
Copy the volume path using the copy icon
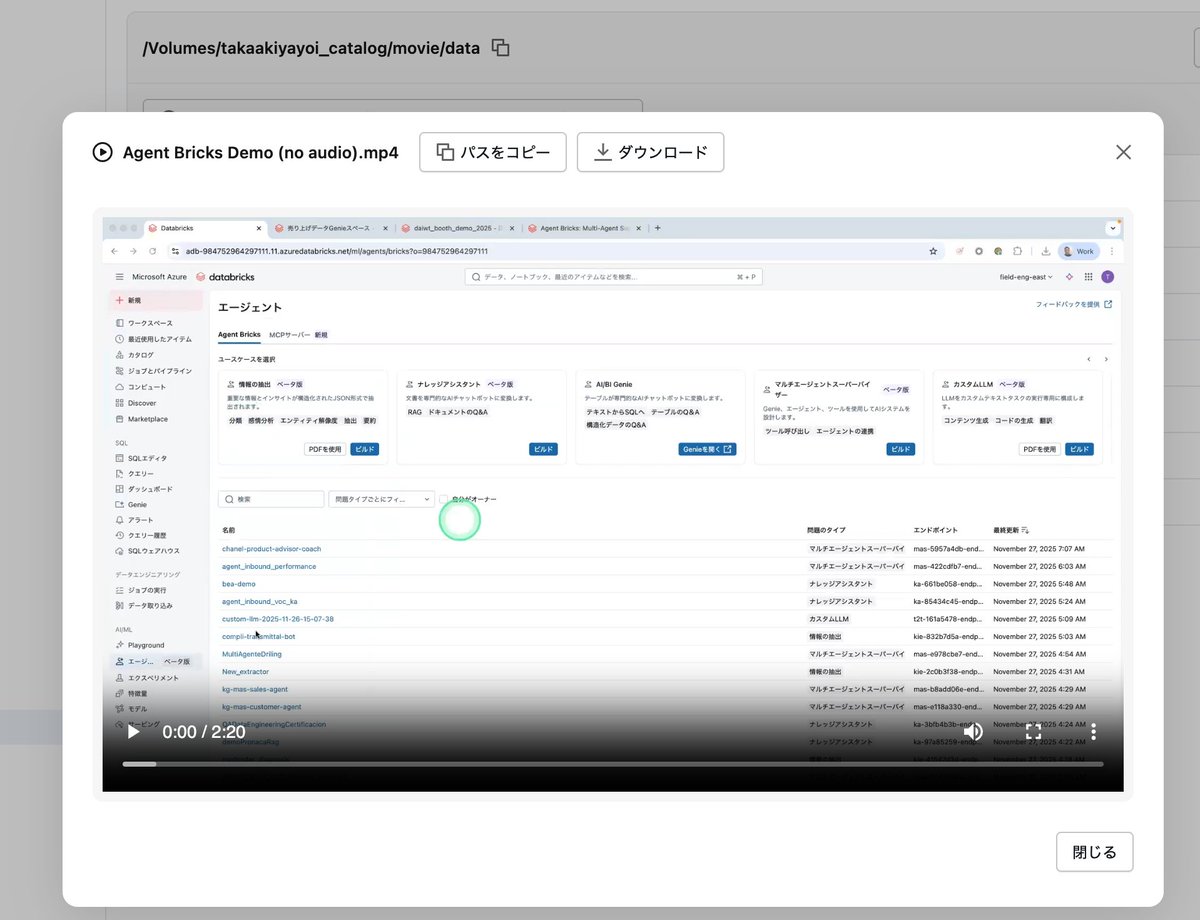tap(501, 47)
